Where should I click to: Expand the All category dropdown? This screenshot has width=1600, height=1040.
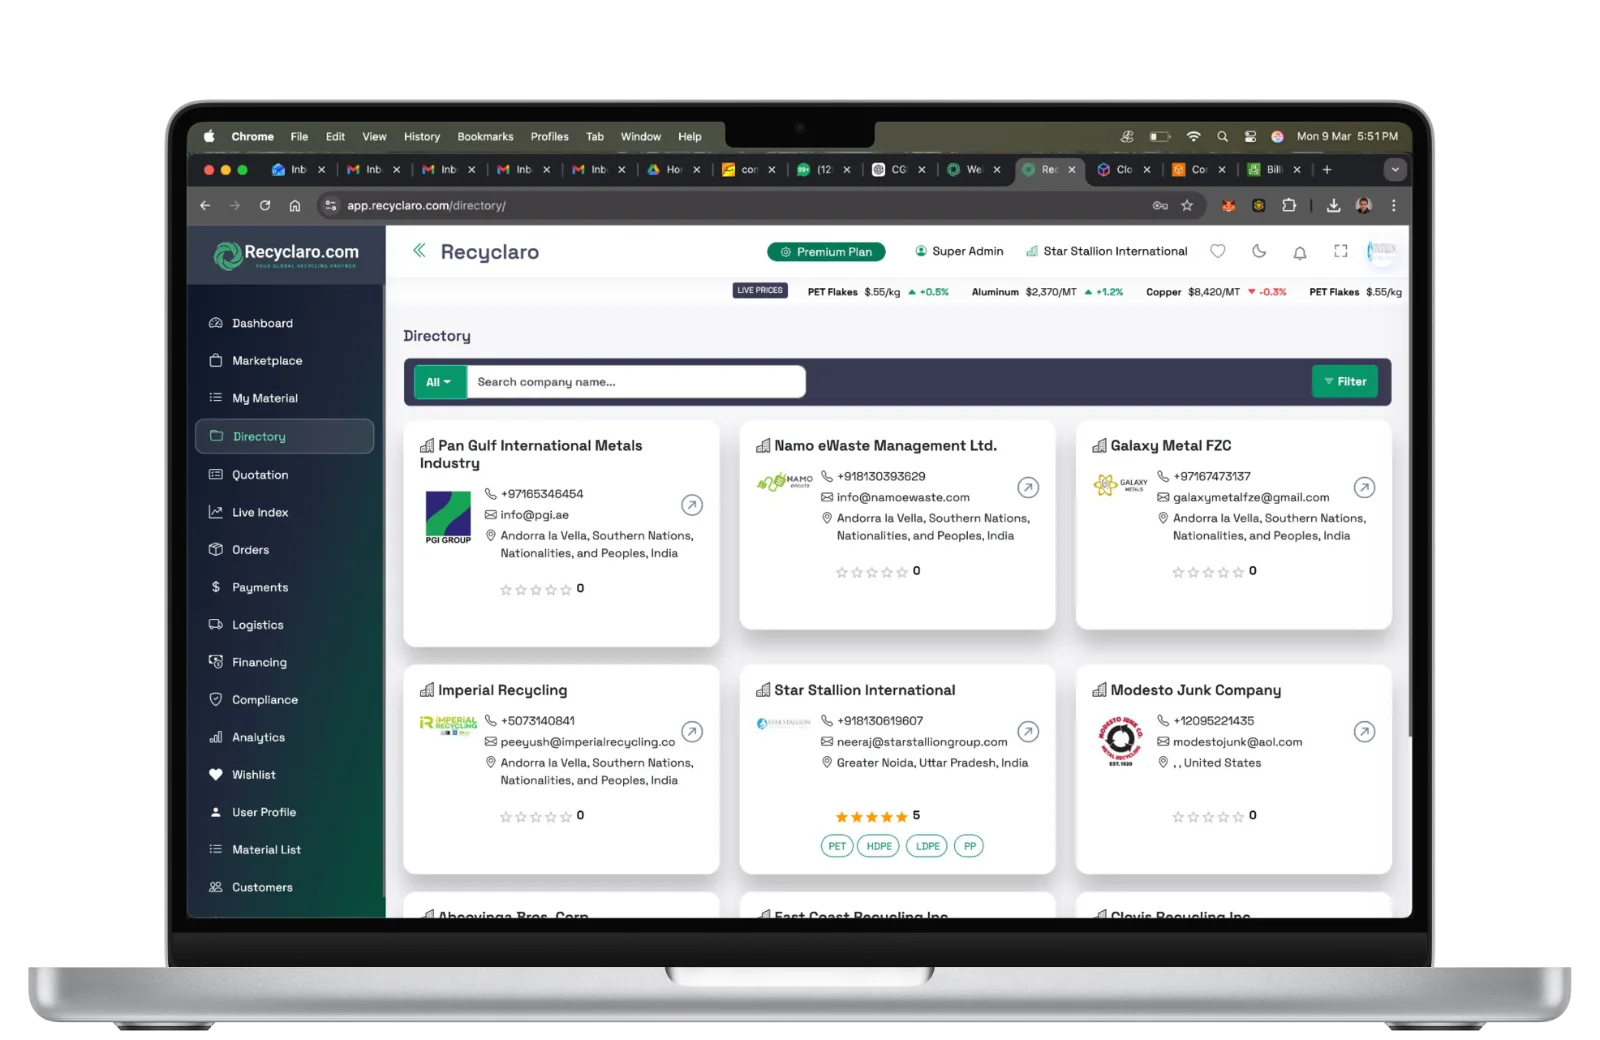(x=439, y=382)
